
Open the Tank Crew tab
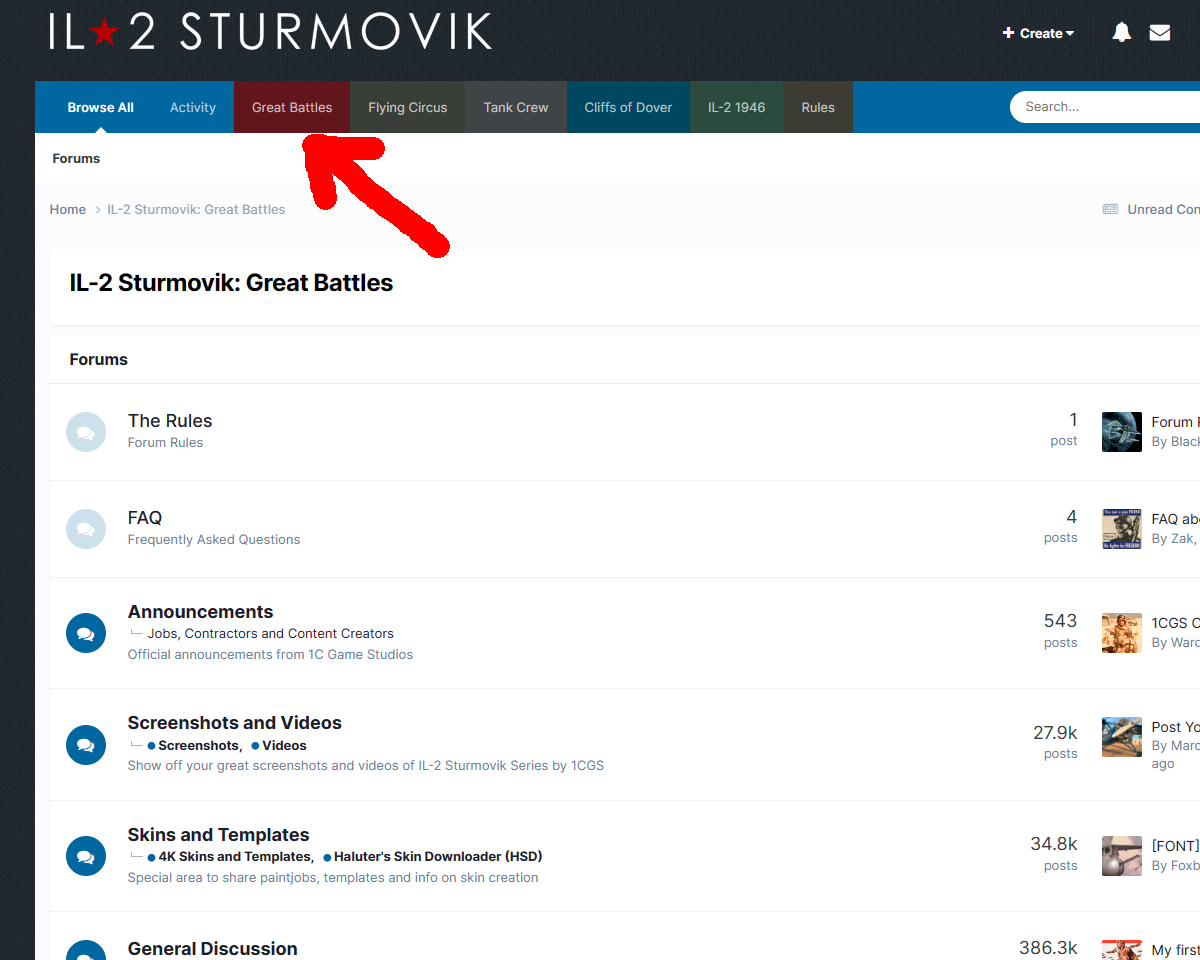(x=516, y=107)
